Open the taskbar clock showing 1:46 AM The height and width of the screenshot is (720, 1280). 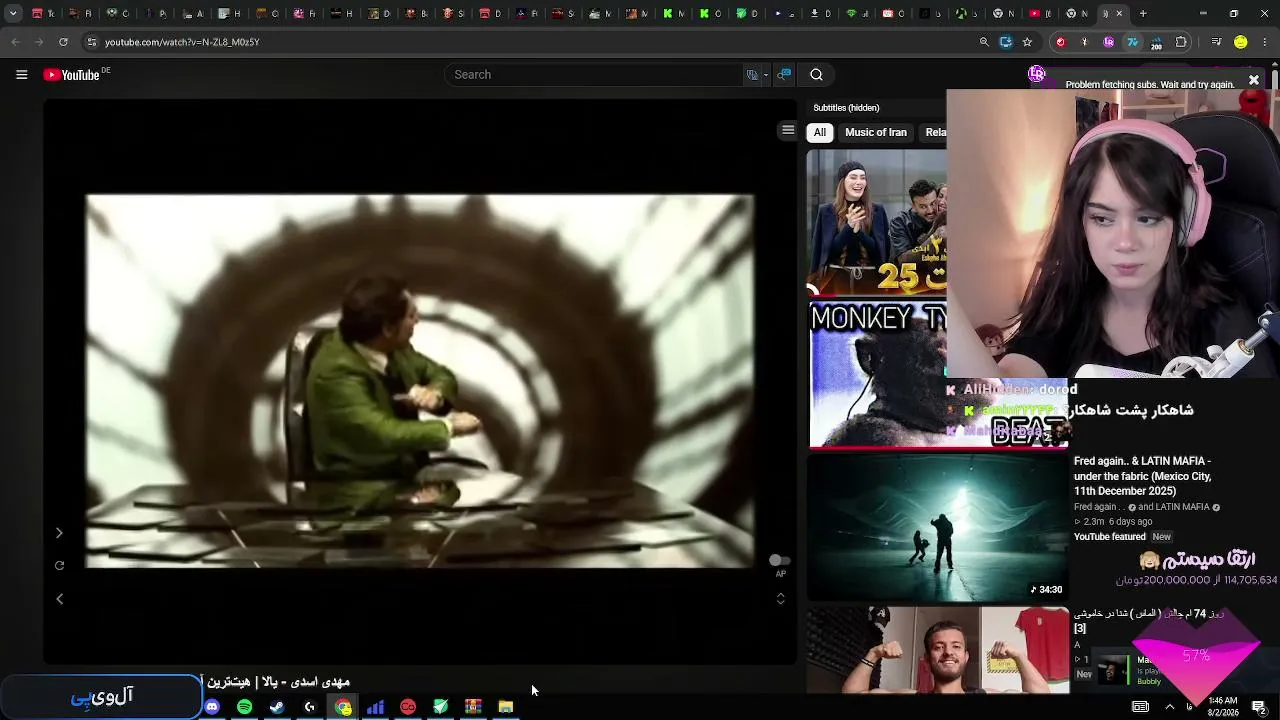pos(1223,706)
